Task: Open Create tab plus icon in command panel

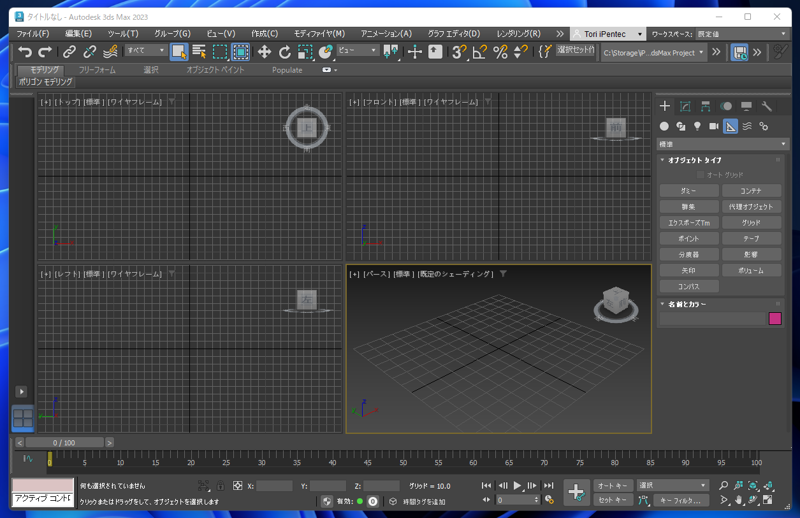Action: [x=664, y=106]
